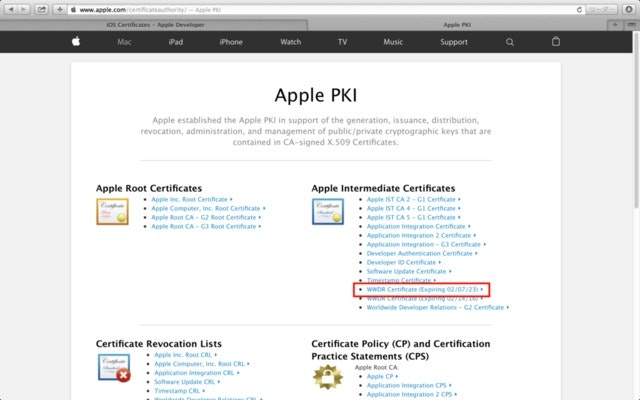The height and width of the screenshot is (400, 640).
Task: Open Apple IST CA 2 - G1 Certificate link
Action: click(411, 199)
